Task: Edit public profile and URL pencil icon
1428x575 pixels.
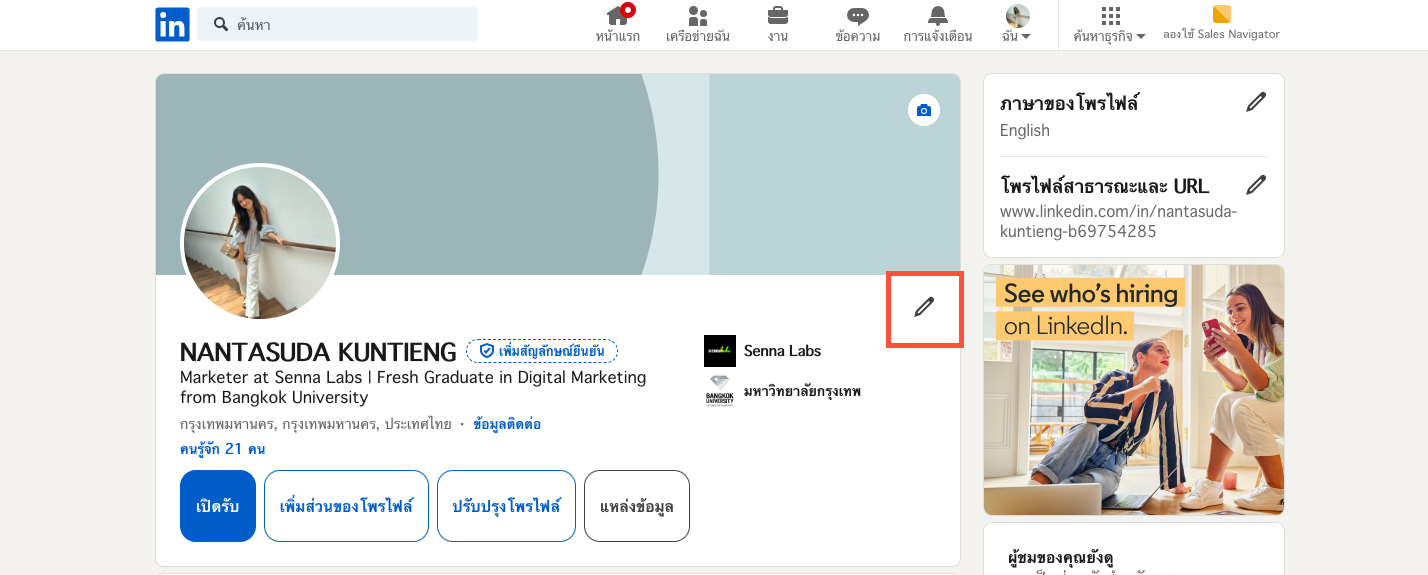Action: (x=1256, y=185)
